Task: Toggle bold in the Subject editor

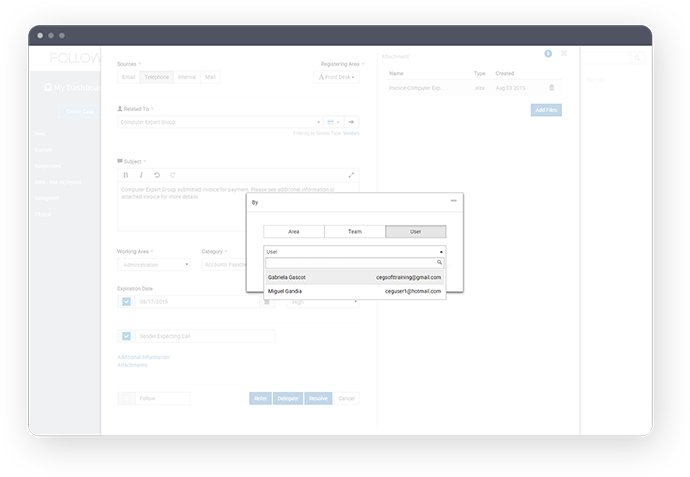Action: [126, 175]
